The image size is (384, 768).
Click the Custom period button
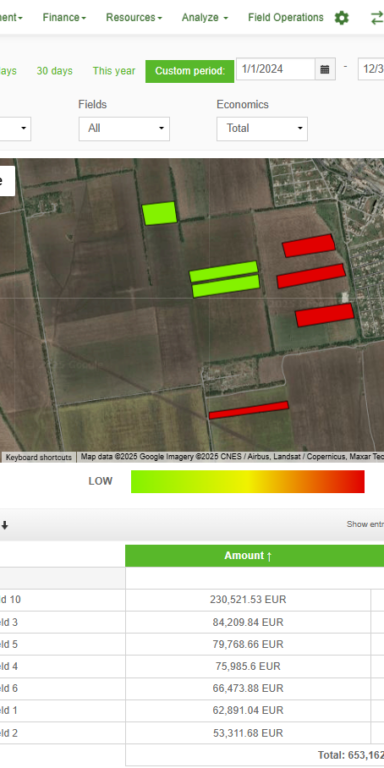(x=190, y=71)
